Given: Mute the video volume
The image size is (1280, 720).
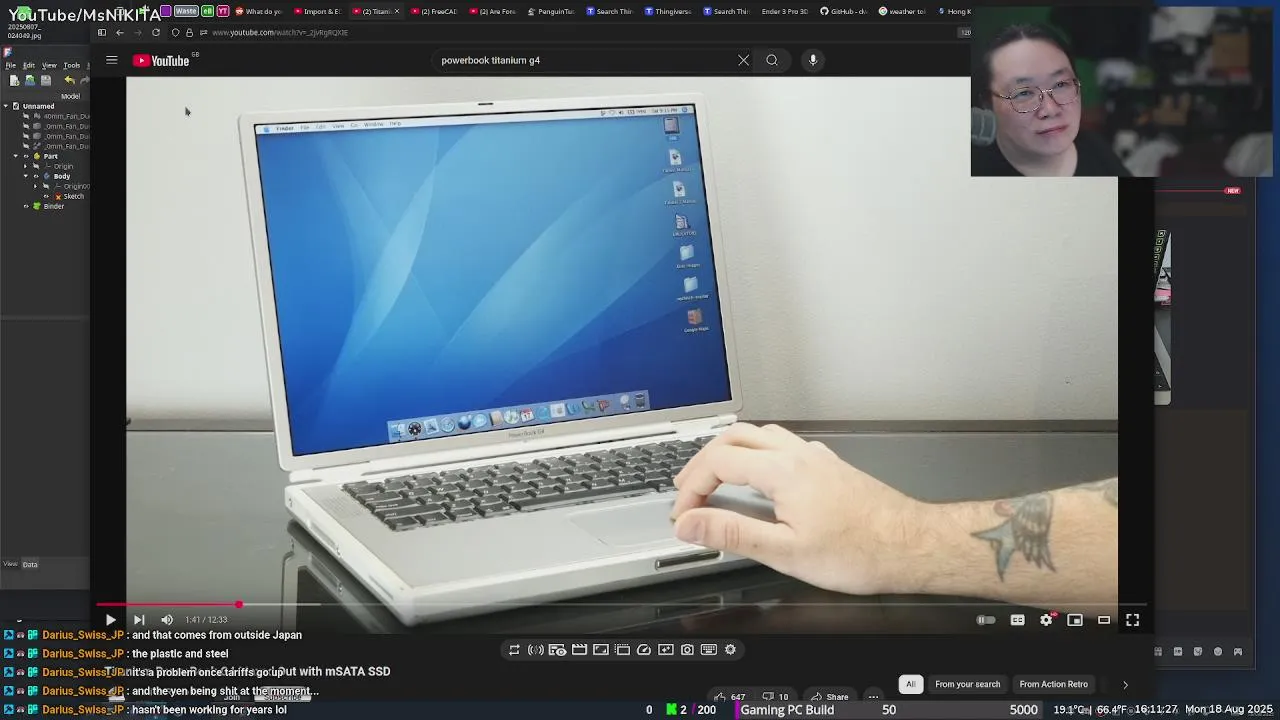Looking at the screenshot, I should pyautogui.click(x=167, y=620).
